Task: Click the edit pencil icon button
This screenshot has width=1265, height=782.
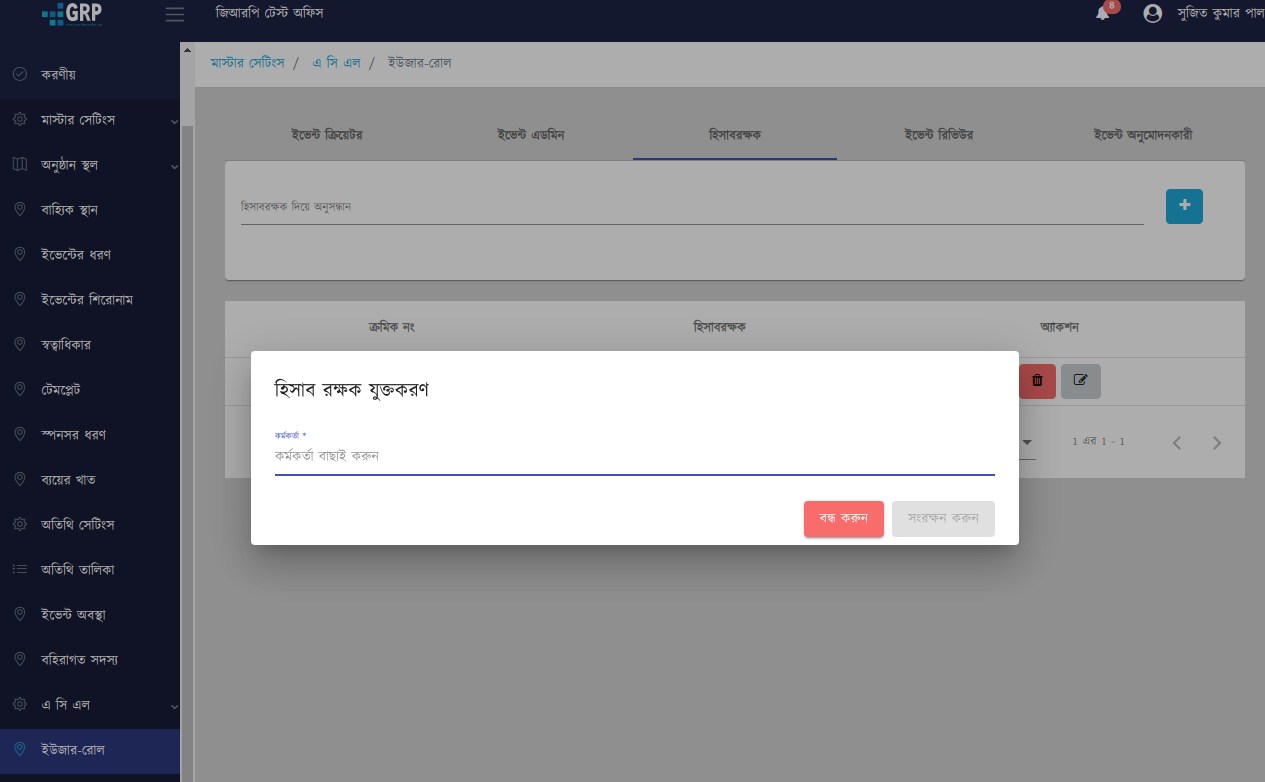Action: (1080, 381)
